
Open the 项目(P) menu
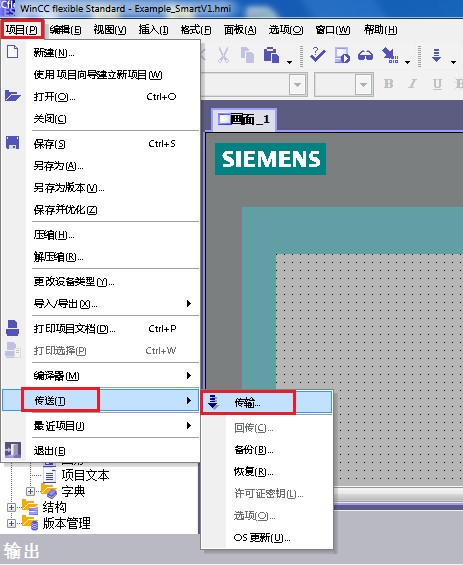click(x=22, y=29)
